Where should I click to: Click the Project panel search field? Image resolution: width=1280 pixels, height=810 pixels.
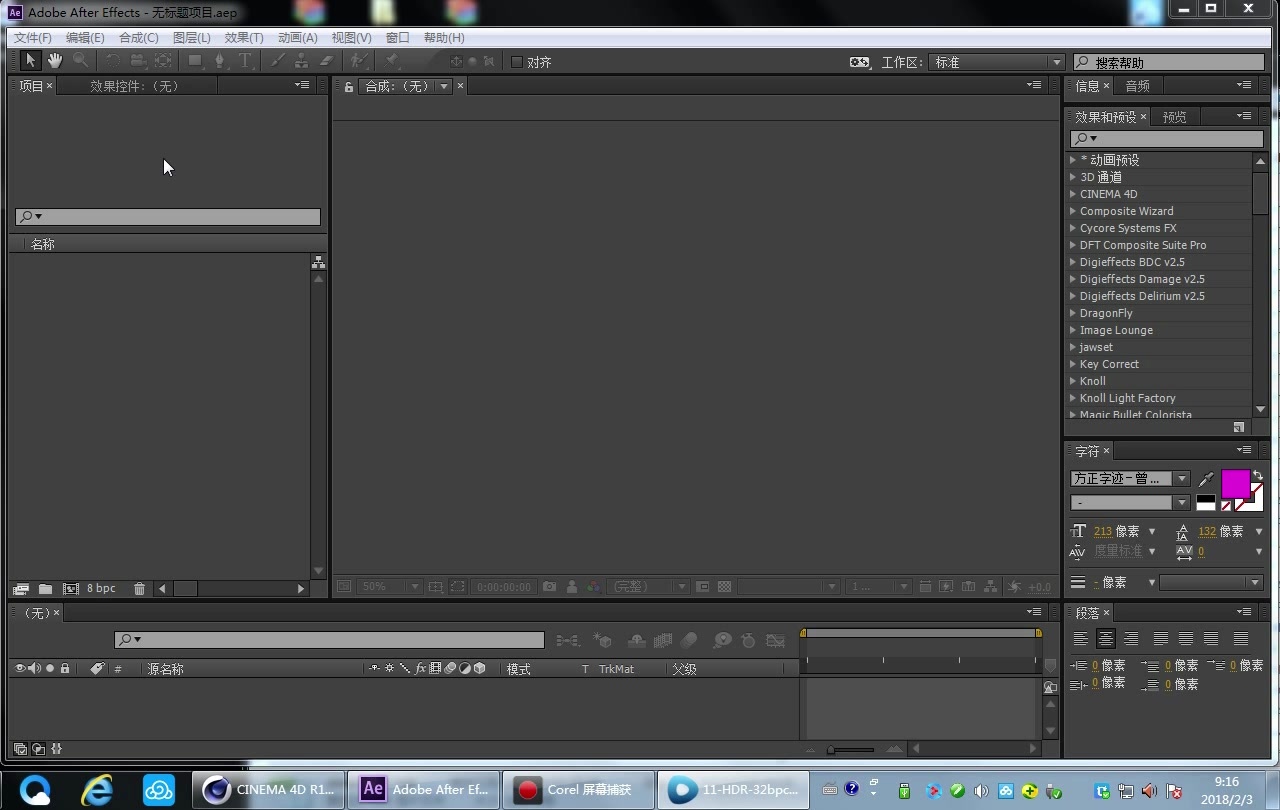point(168,217)
